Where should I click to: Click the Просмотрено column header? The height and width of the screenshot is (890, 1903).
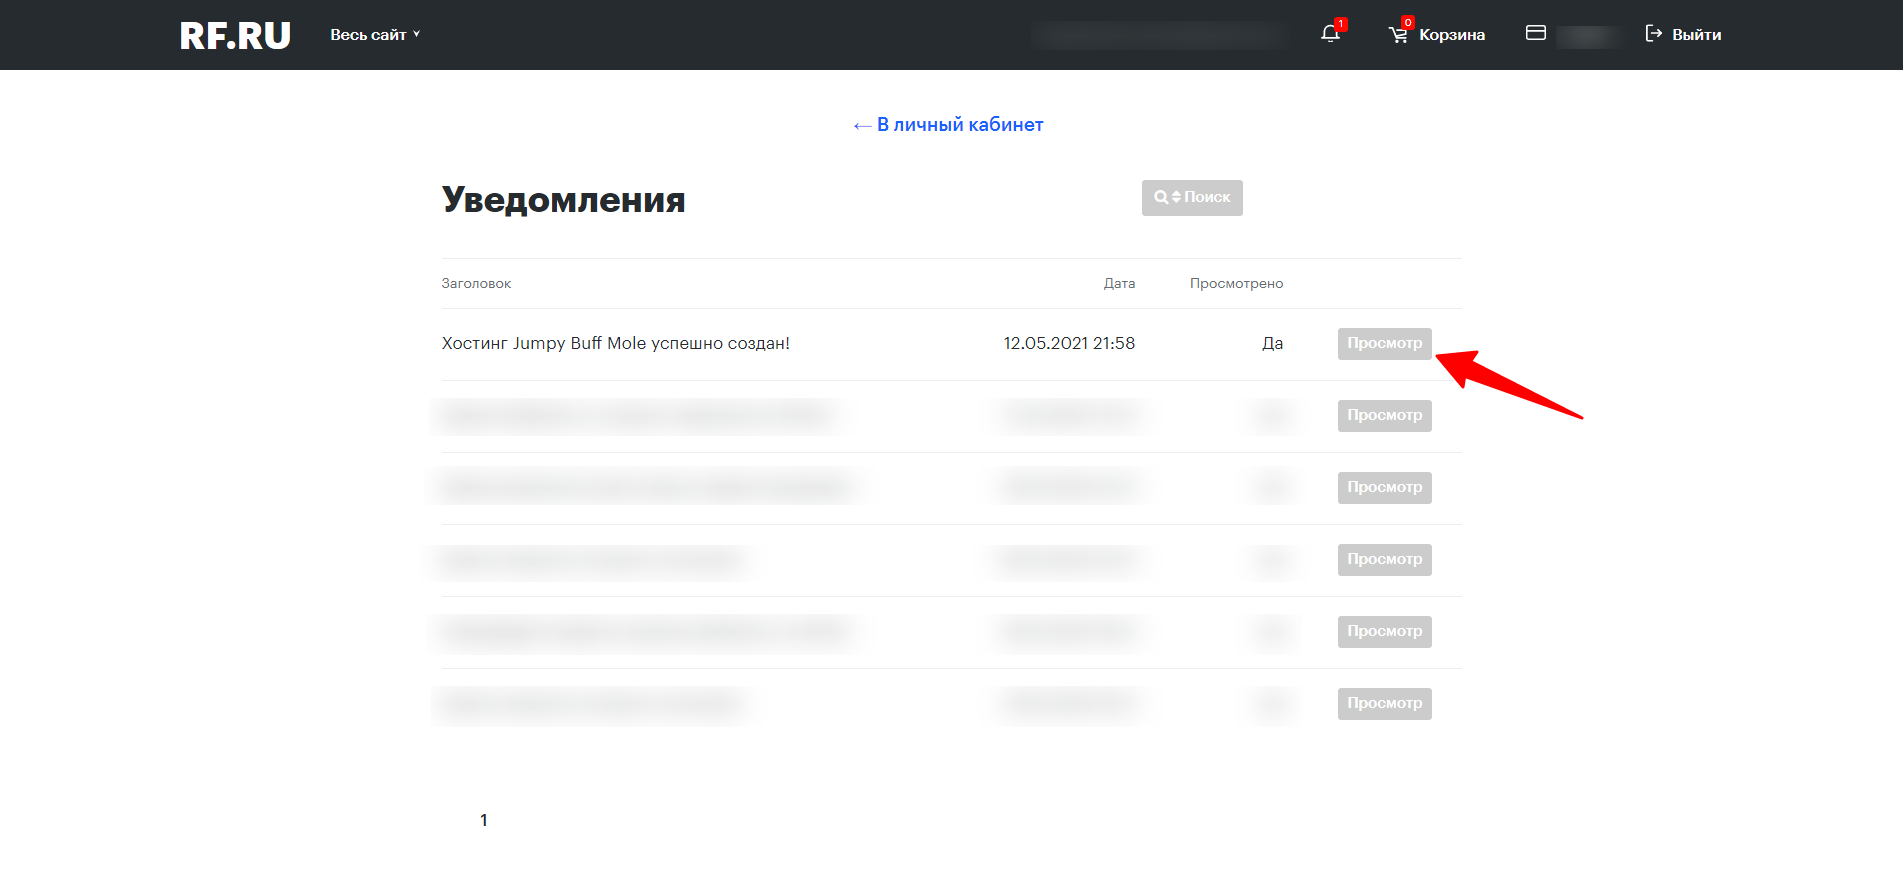[1236, 284]
